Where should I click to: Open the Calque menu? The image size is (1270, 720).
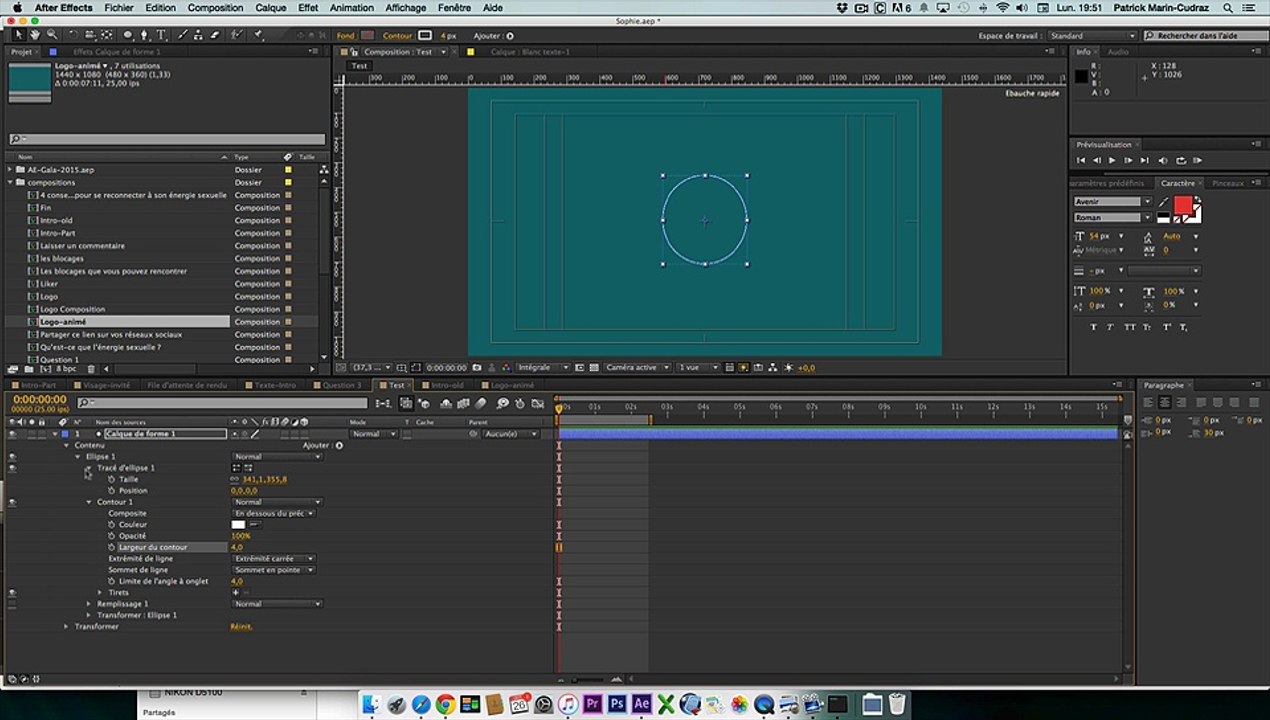click(270, 8)
